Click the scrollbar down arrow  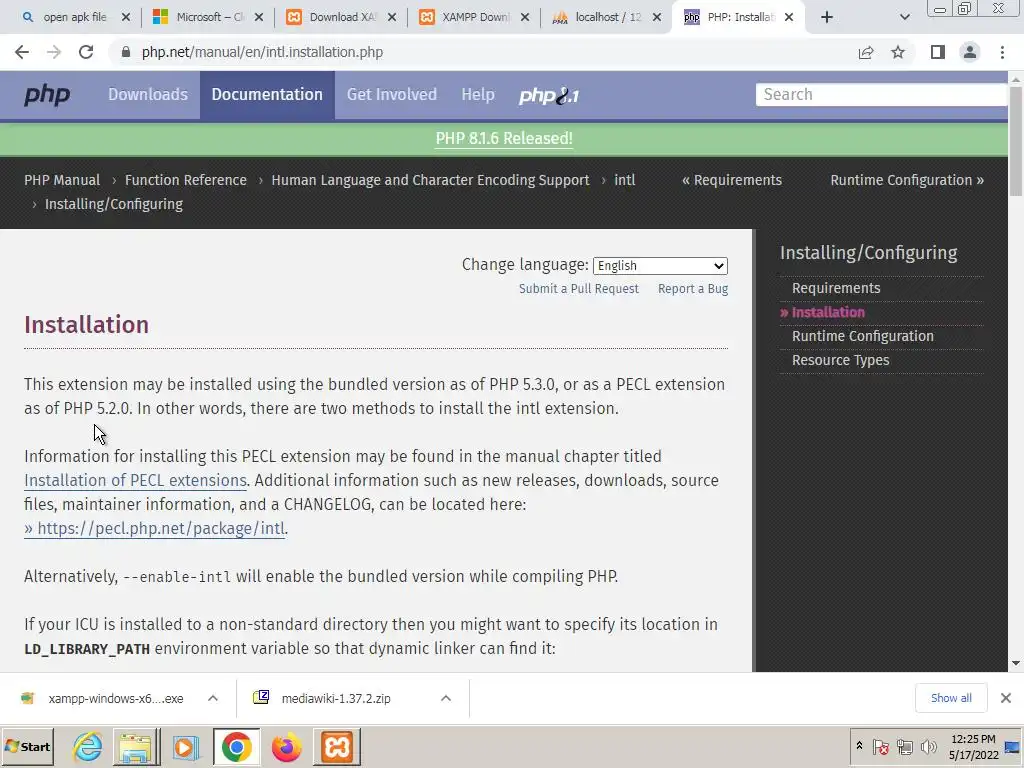(x=1016, y=664)
